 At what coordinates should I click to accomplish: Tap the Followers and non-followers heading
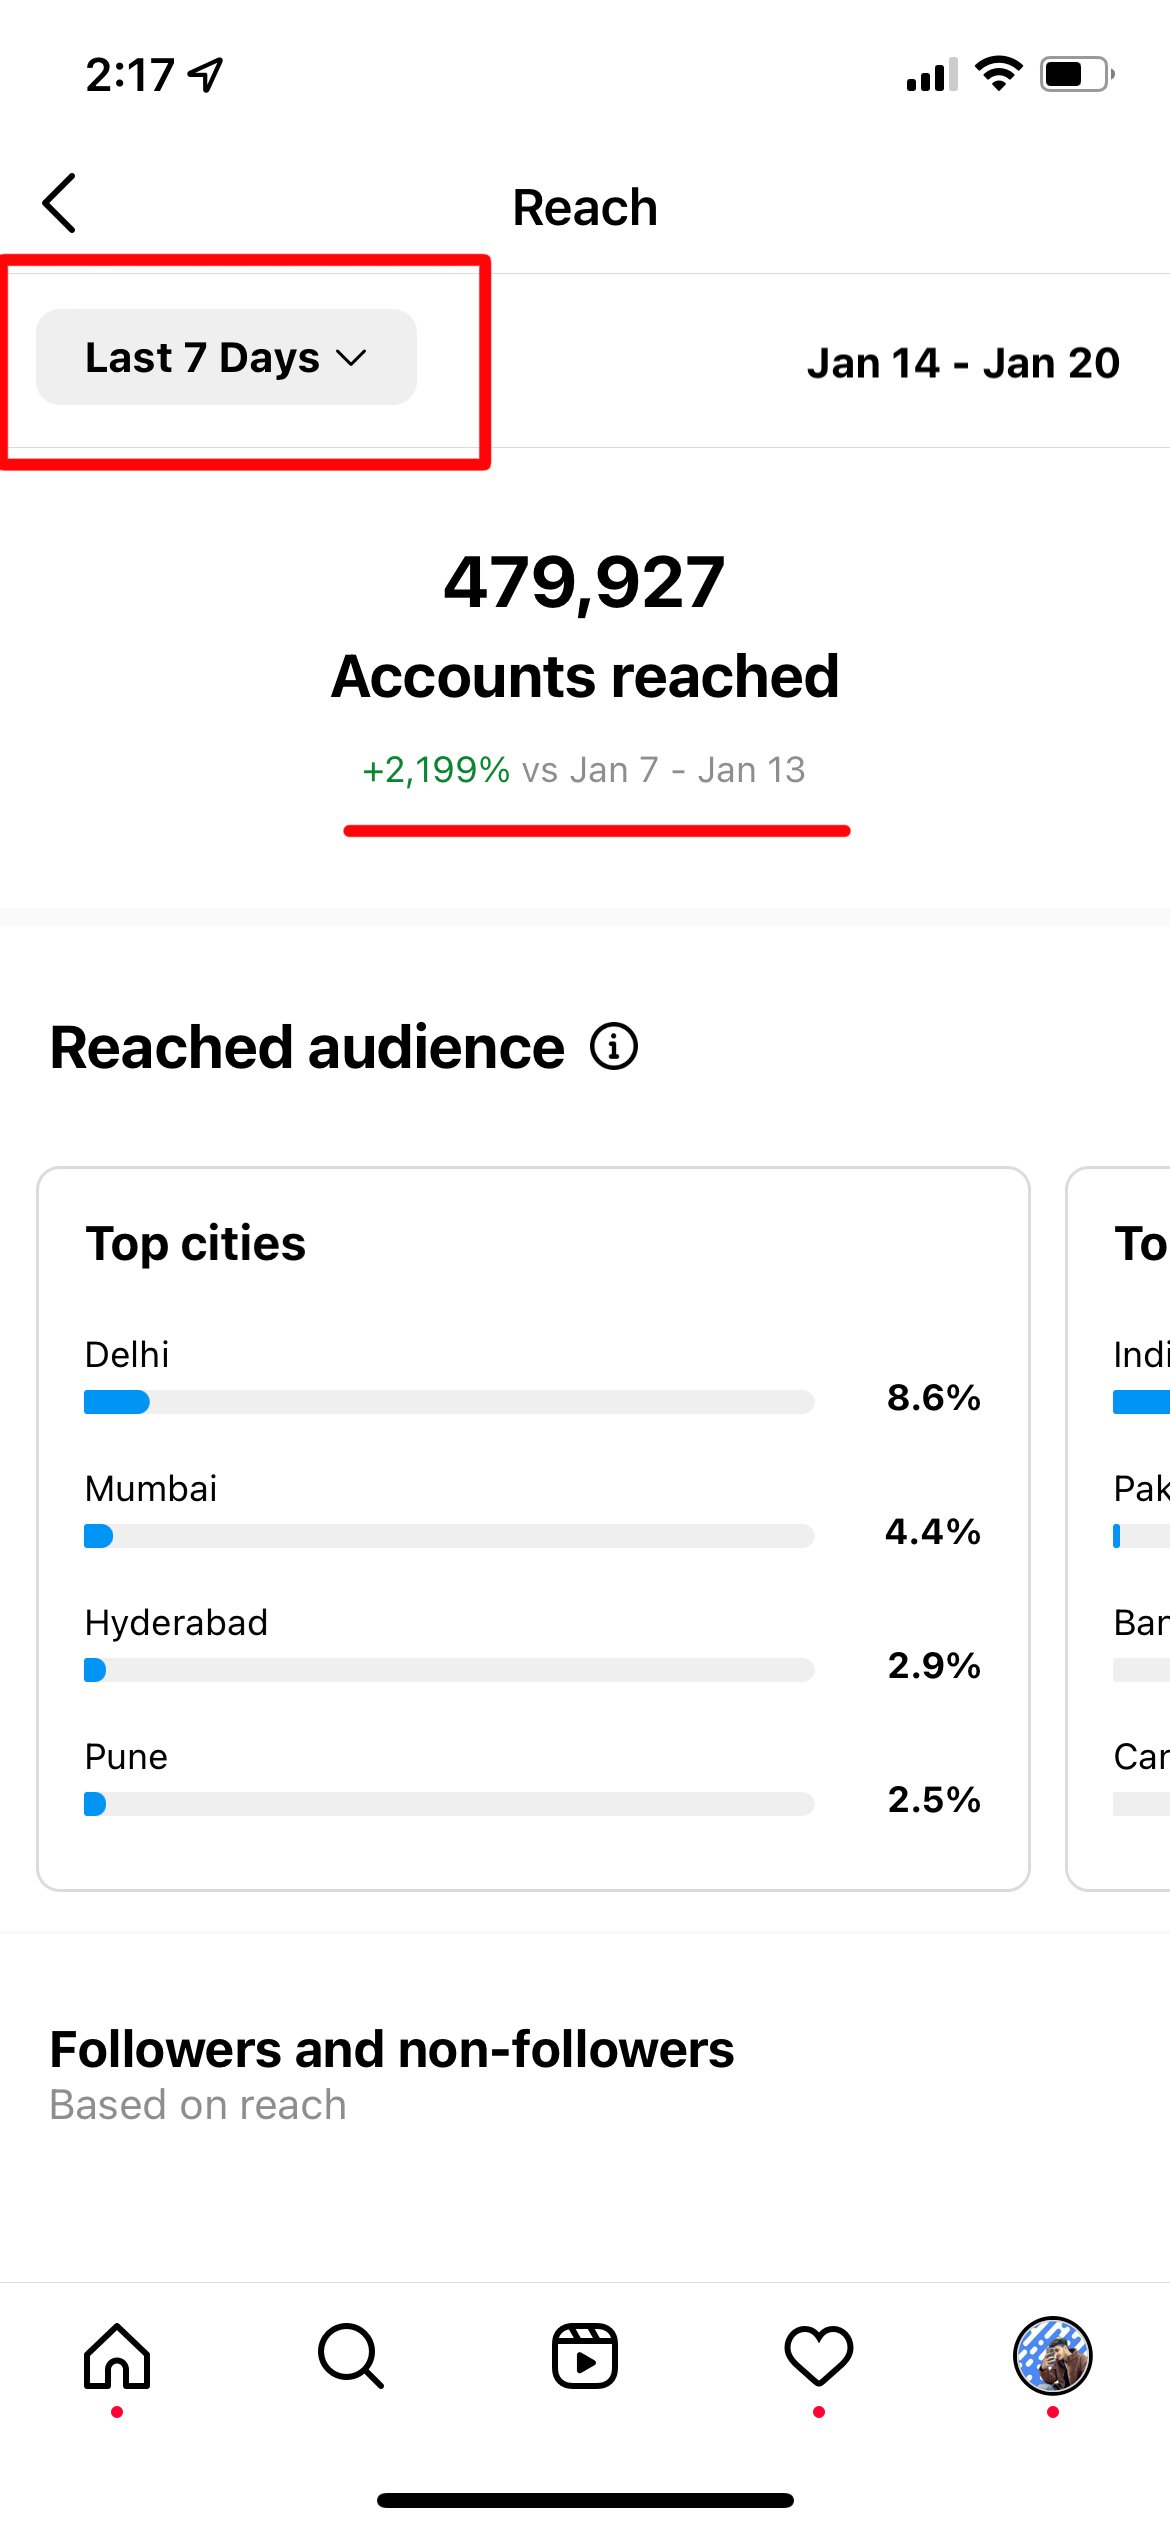tap(392, 2050)
